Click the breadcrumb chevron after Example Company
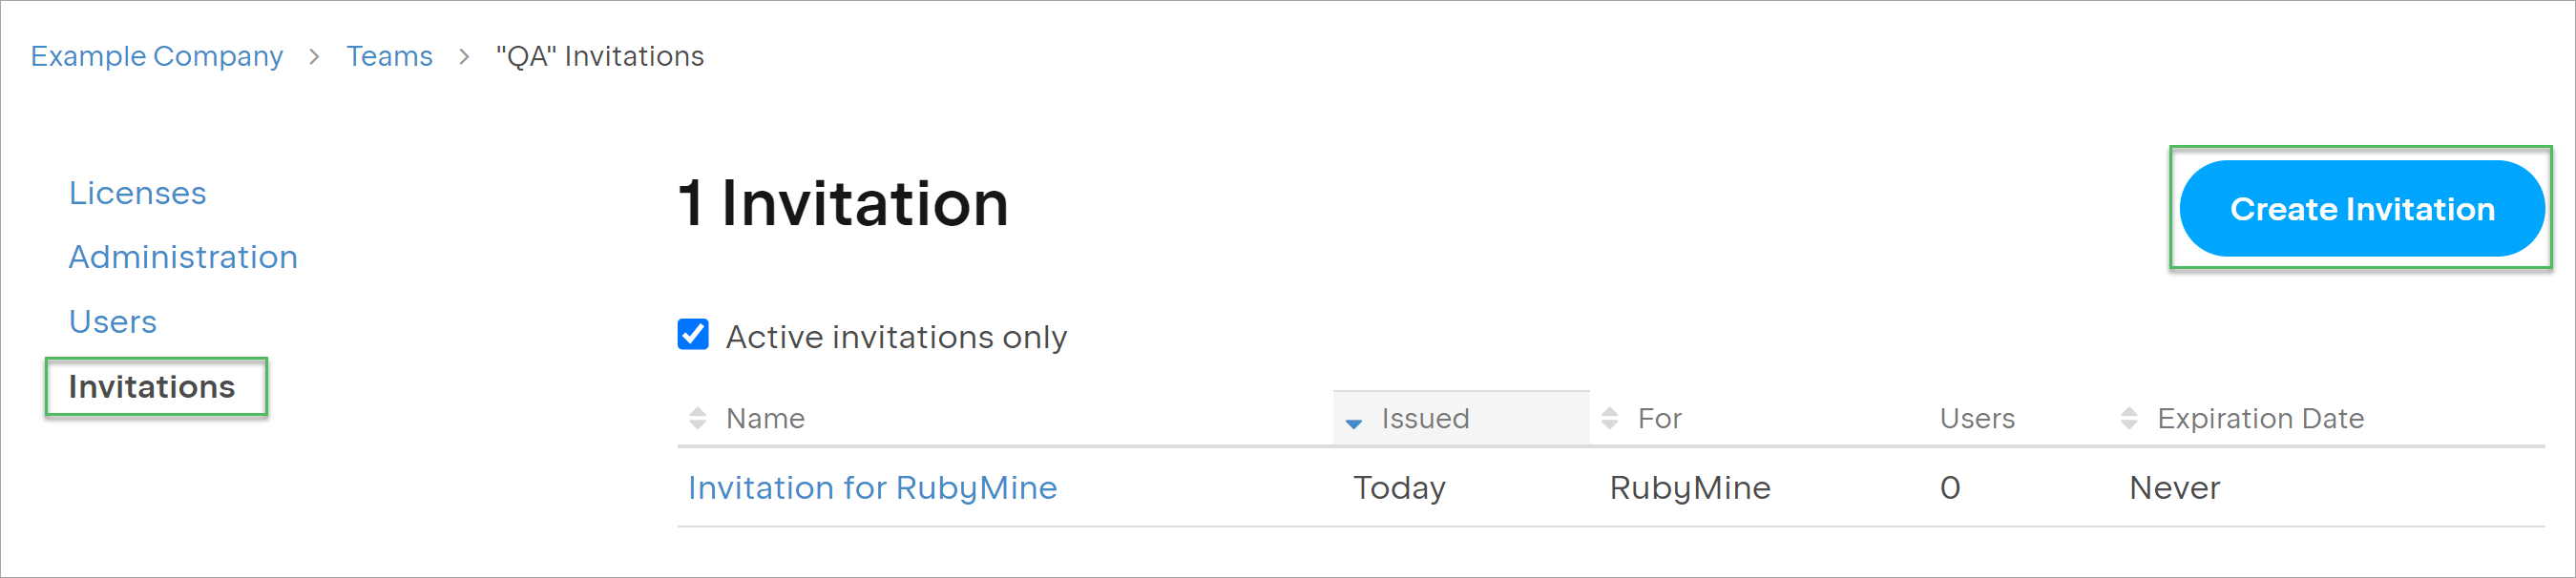The width and height of the screenshot is (2576, 578). (x=314, y=57)
